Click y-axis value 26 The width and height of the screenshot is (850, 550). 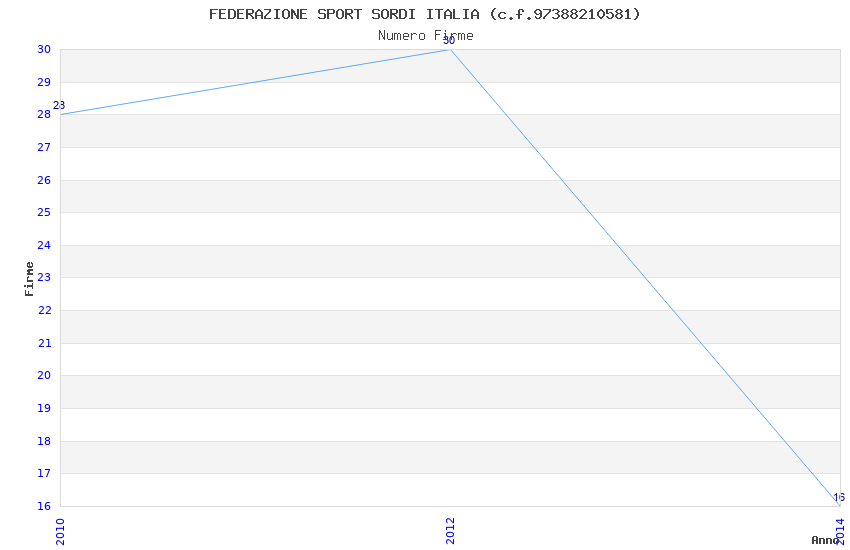pos(44,180)
